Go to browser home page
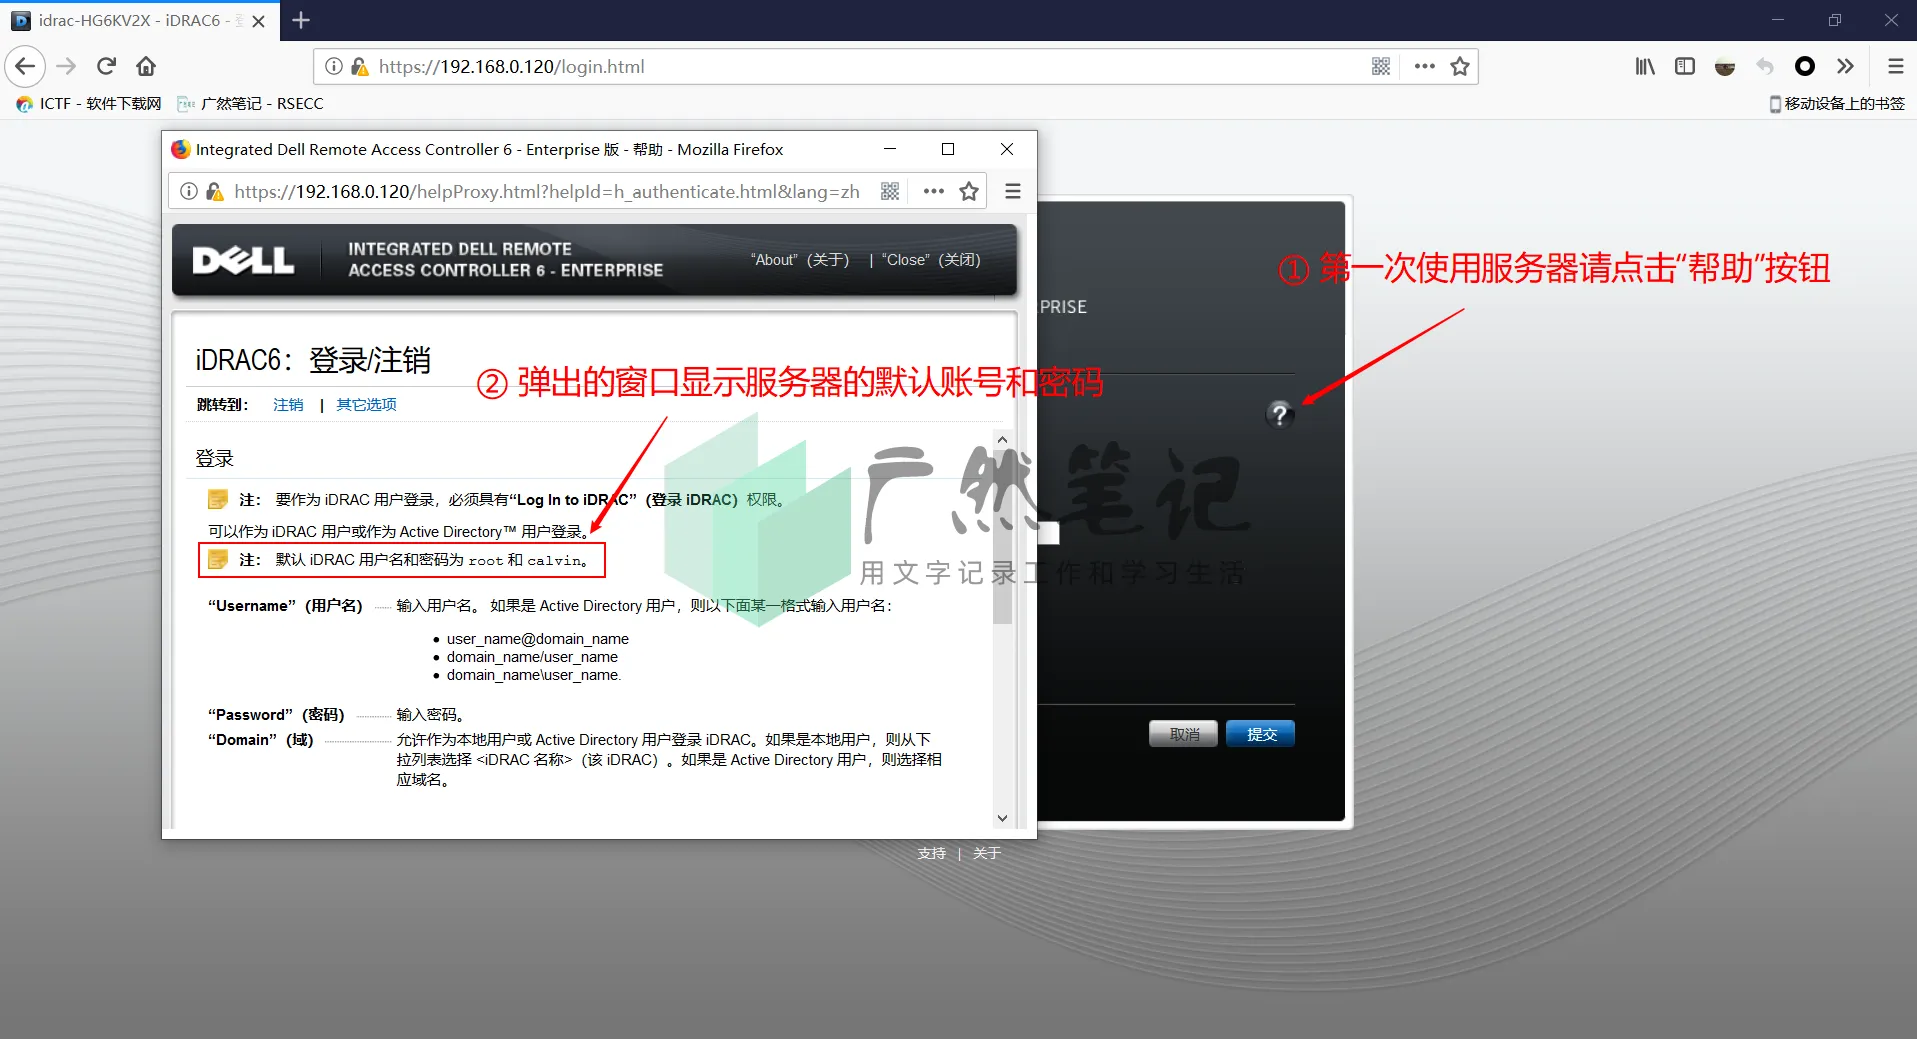1917x1039 pixels. click(146, 66)
